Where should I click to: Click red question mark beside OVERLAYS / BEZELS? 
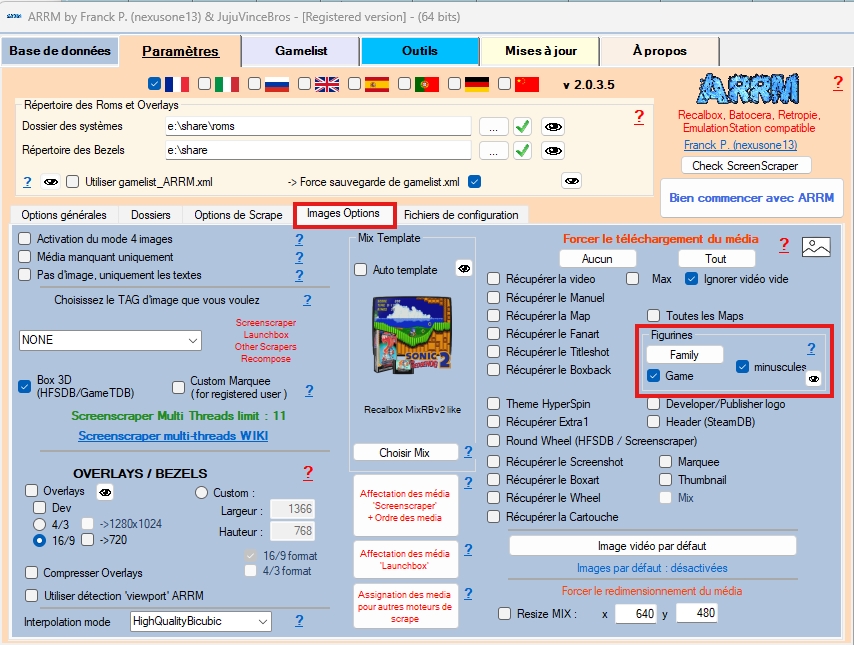pos(308,472)
